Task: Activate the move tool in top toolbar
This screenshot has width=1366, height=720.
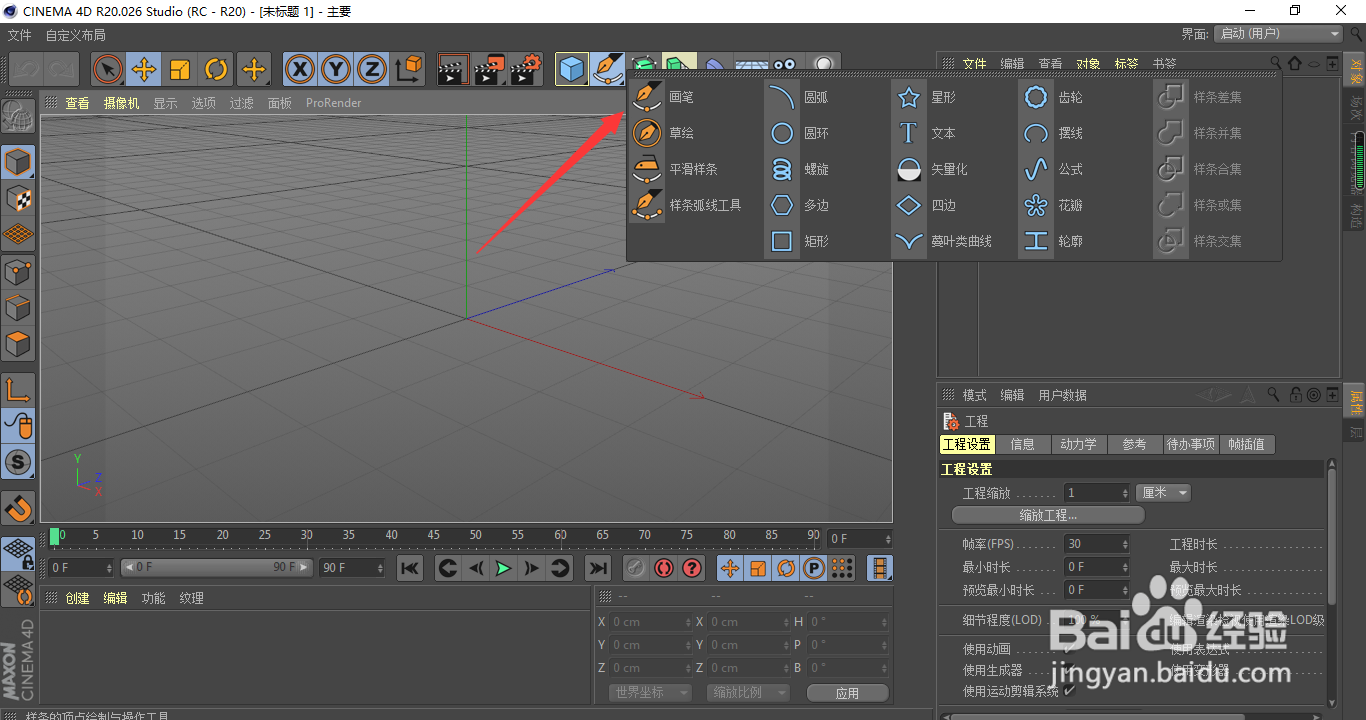Action: (144, 69)
